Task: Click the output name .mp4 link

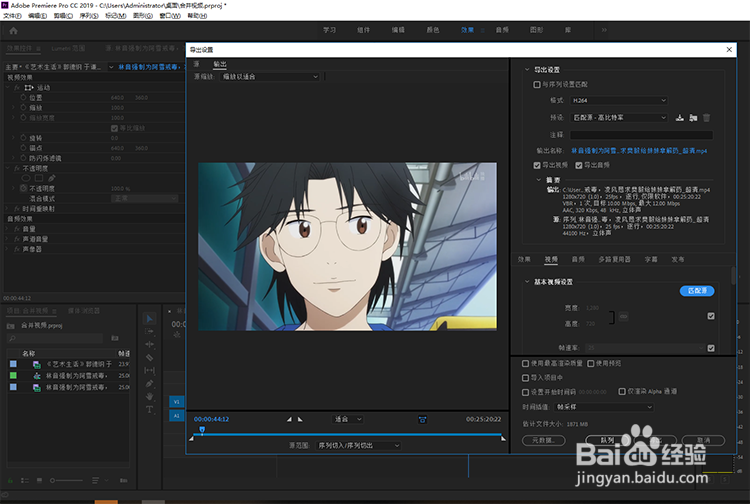Action: (639, 151)
